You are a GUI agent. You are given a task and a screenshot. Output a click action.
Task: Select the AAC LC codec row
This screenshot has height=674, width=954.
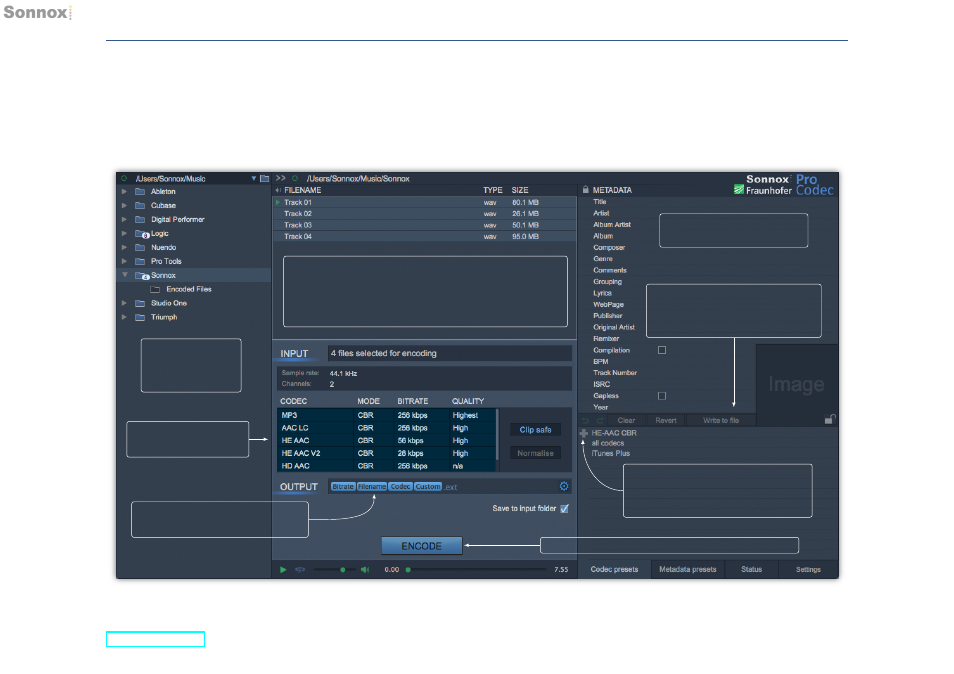[386, 428]
